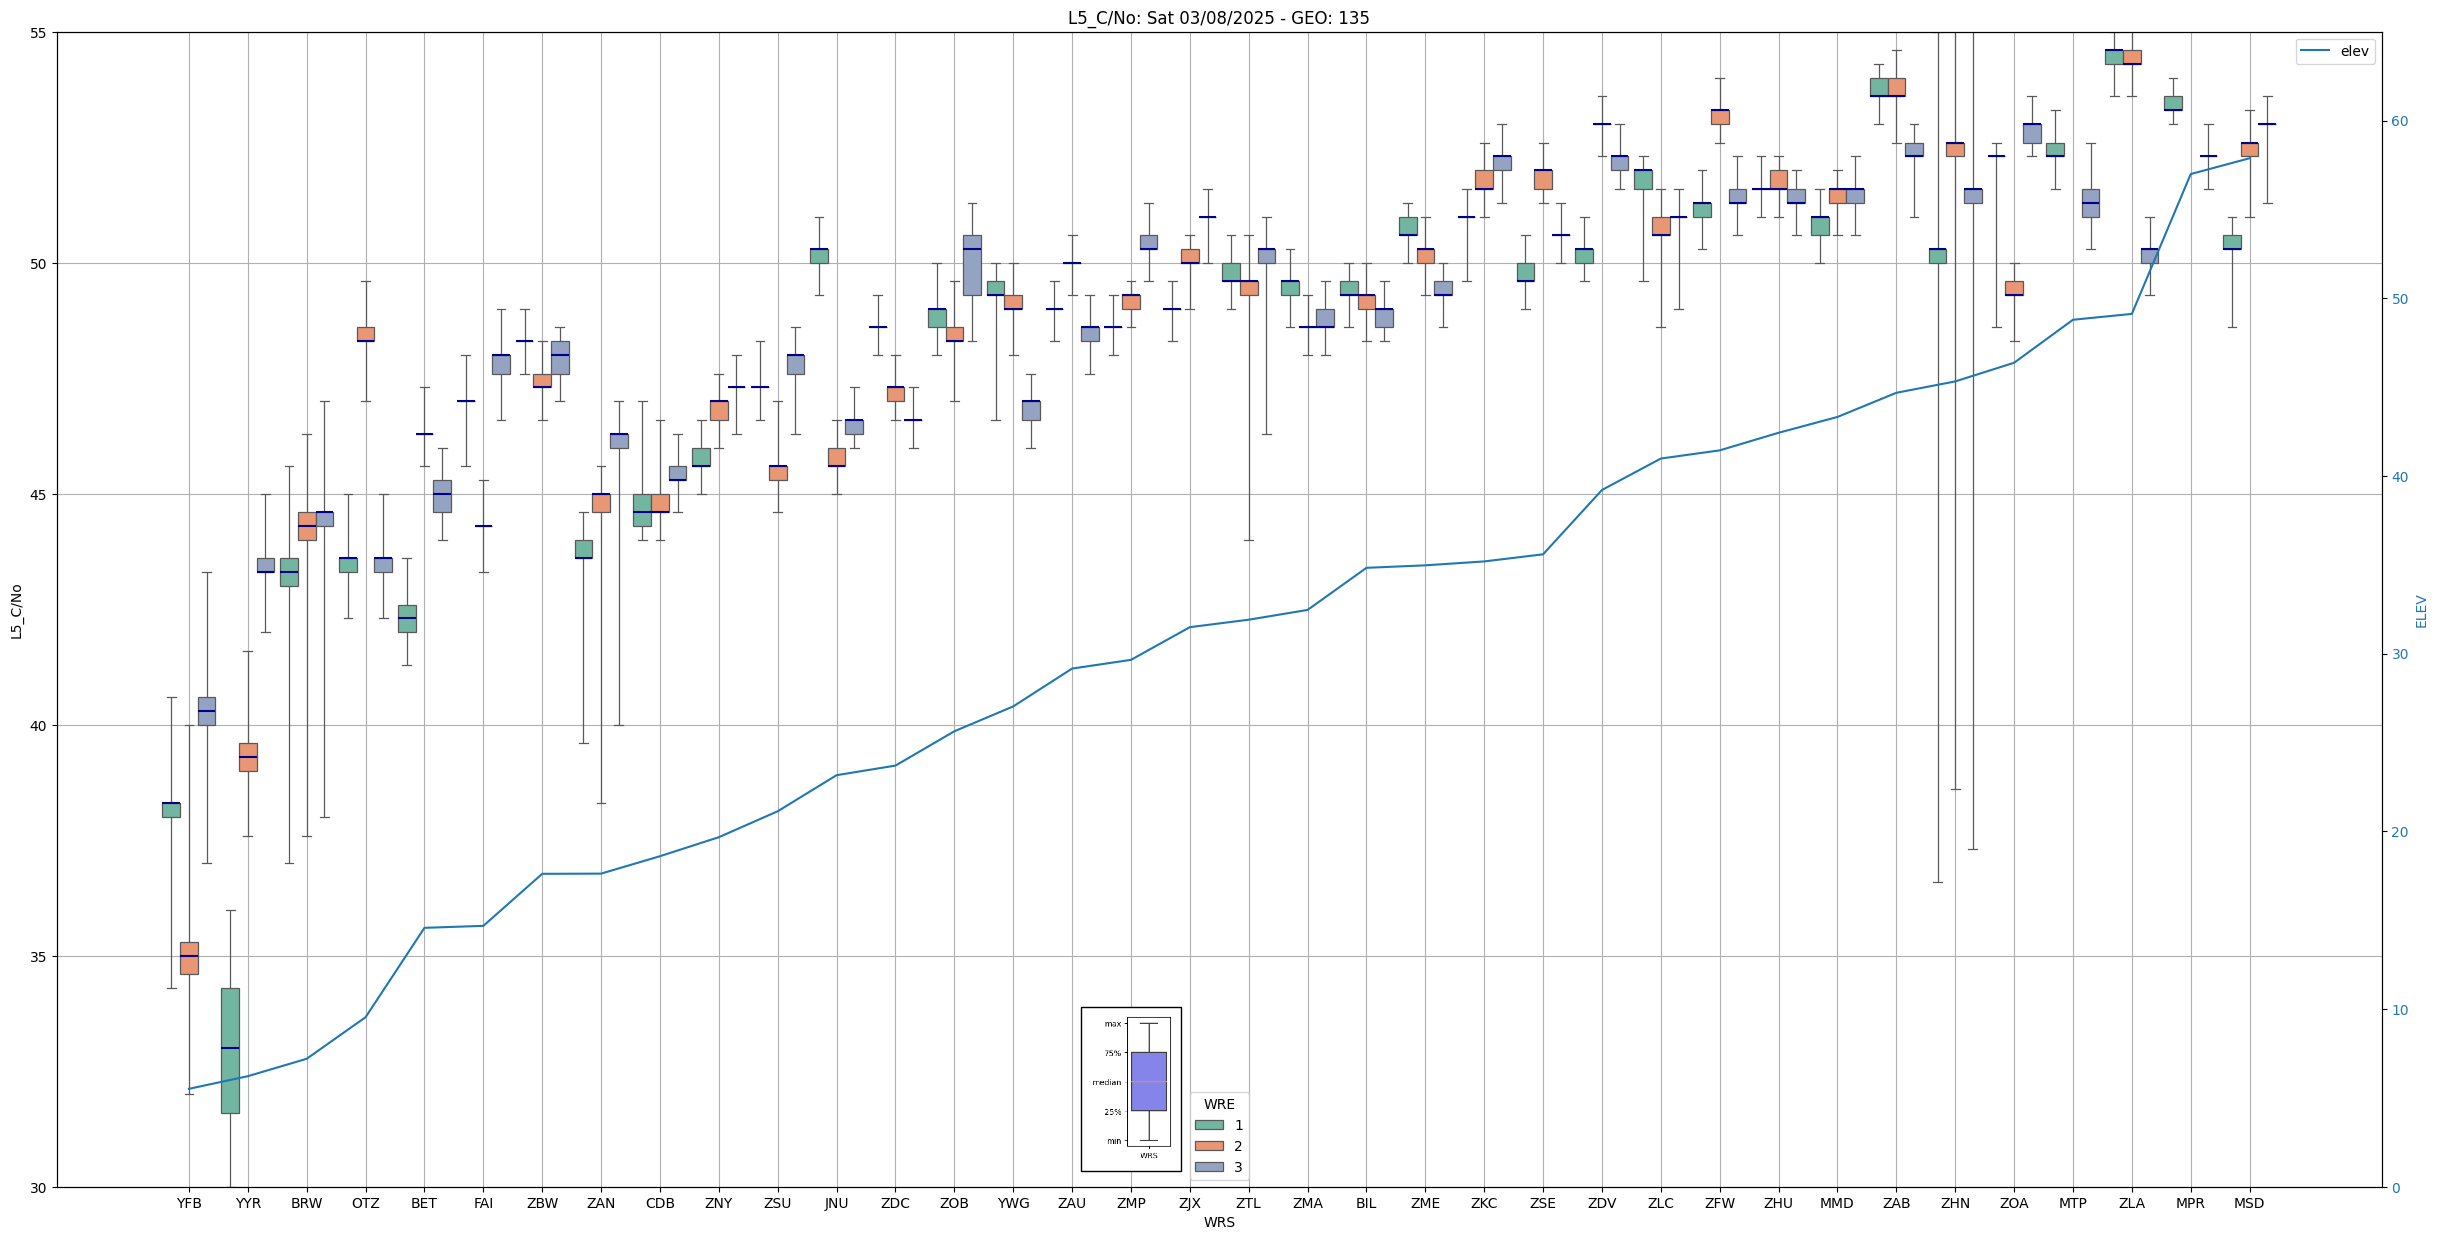Click the WRE legend title
Image resolution: width=2438 pixels, height=1240 pixels.
point(1218,1104)
